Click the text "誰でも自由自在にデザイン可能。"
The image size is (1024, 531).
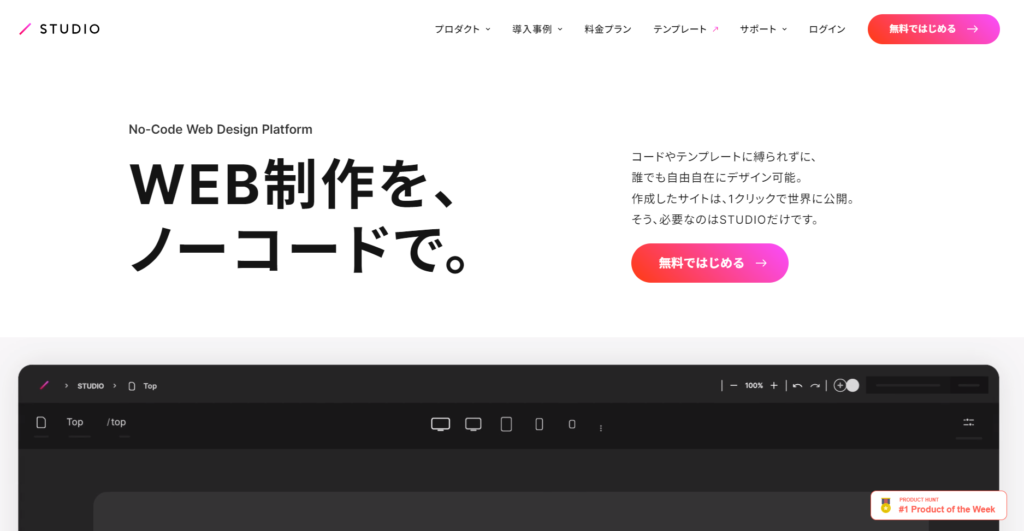point(717,178)
